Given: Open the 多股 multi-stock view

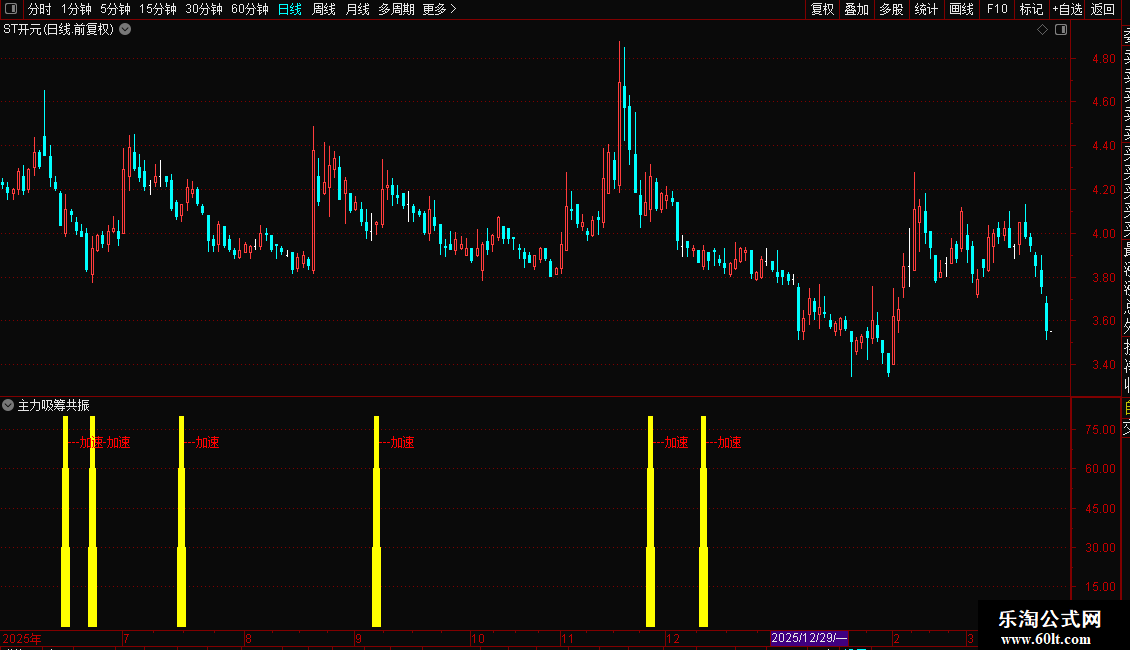Looking at the screenshot, I should 891,9.
